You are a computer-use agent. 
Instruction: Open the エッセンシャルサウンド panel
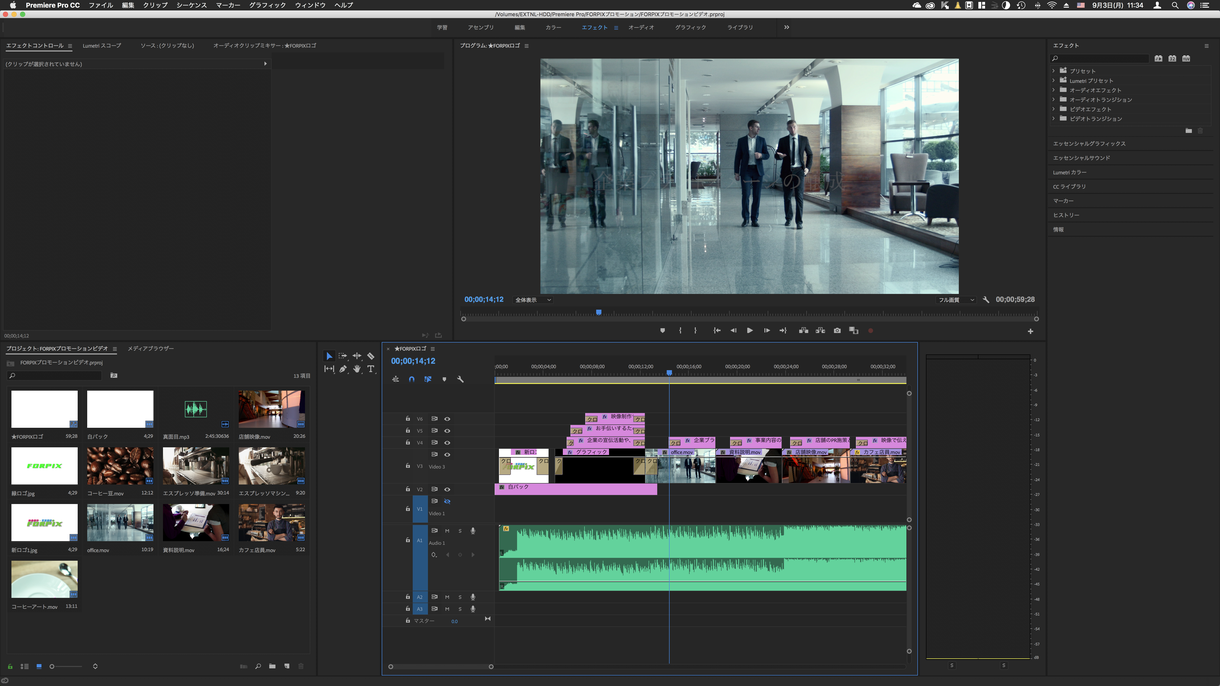tap(1081, 158)
